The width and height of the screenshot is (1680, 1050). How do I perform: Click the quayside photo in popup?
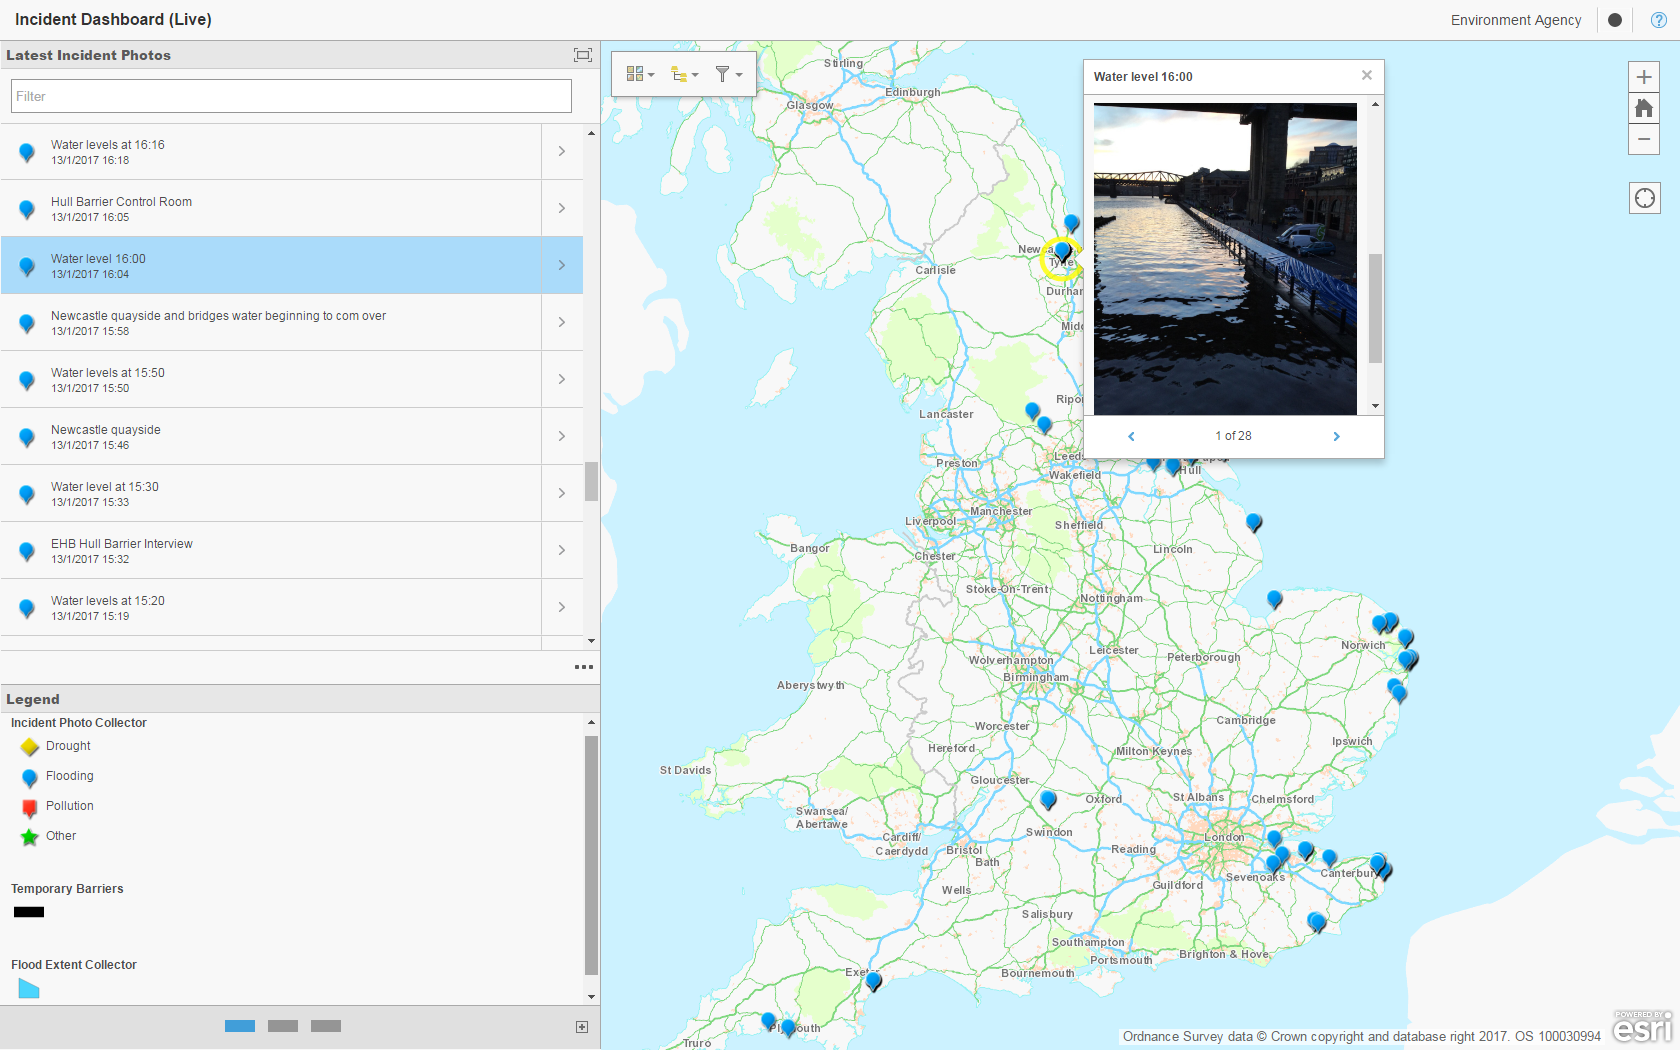pos(1225,259)
